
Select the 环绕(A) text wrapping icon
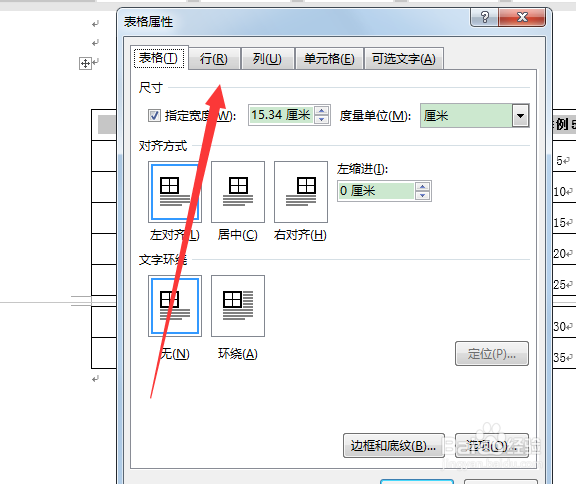[x=238, y=306]
